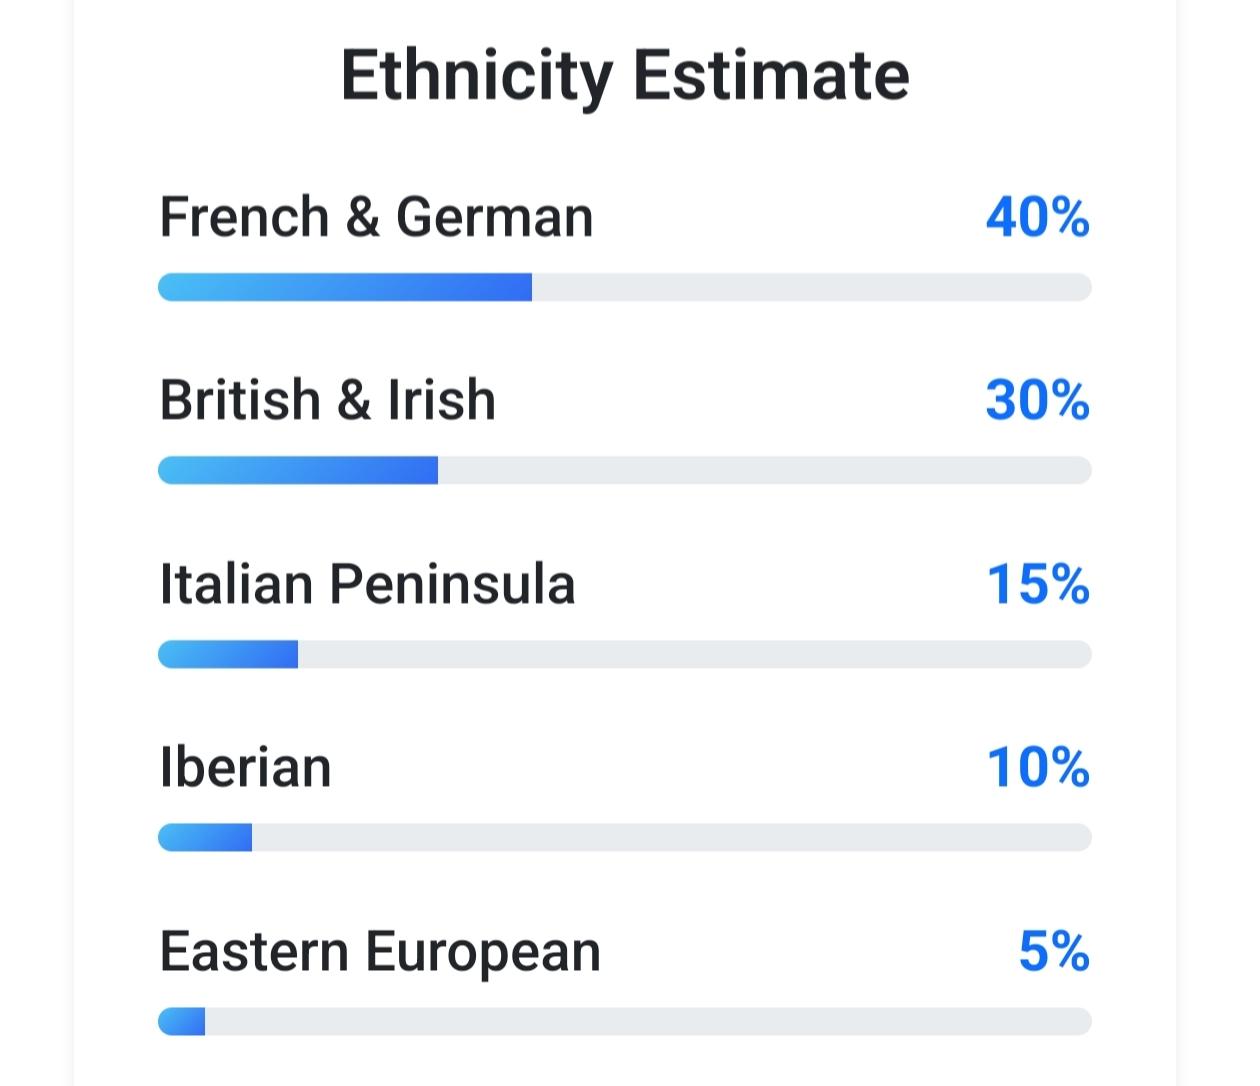The image size is (1260, 1086).
Task: Select the Italian Peninsula label
Action: tap(367, 584)
